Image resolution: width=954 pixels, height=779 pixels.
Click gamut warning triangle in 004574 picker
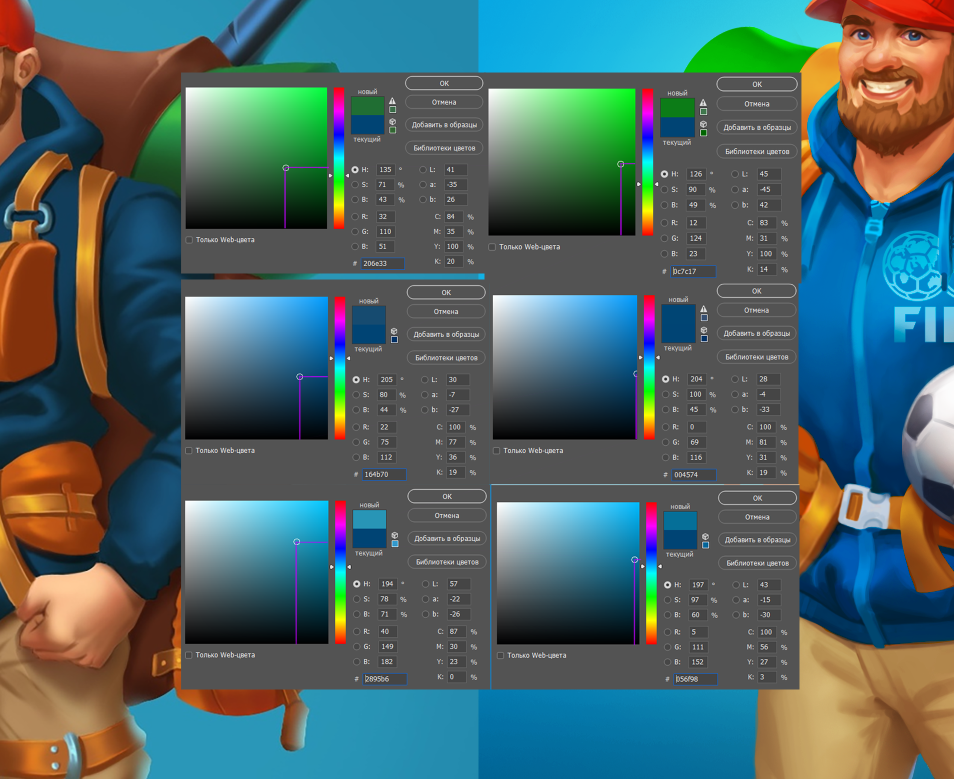(704, 308)
